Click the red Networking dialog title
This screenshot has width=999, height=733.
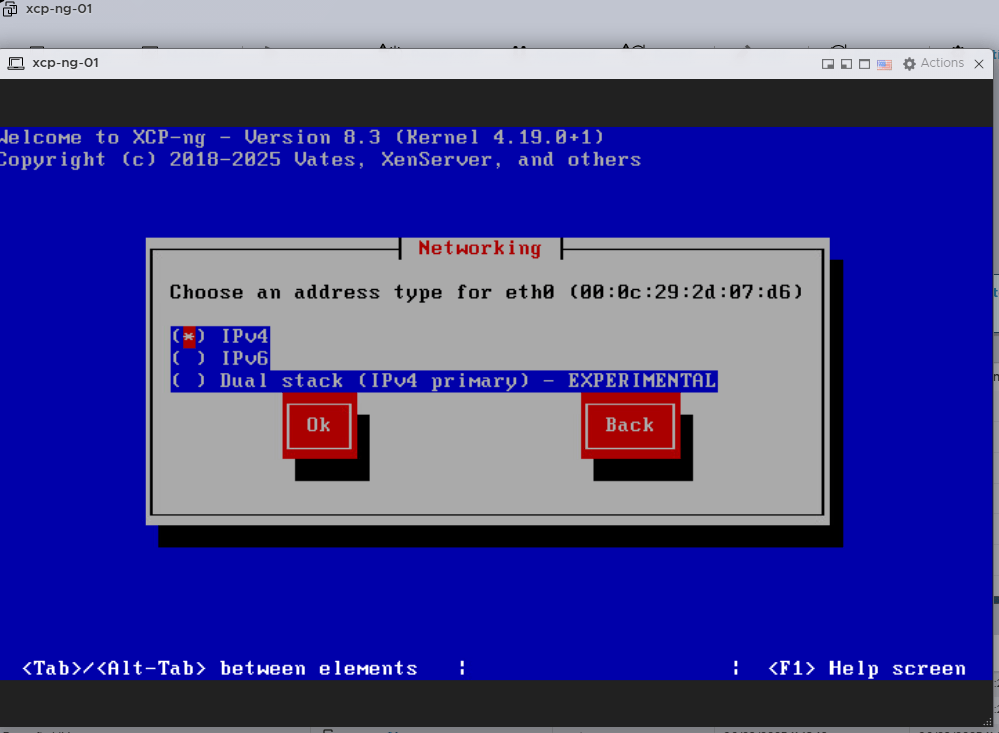point(479,248)
